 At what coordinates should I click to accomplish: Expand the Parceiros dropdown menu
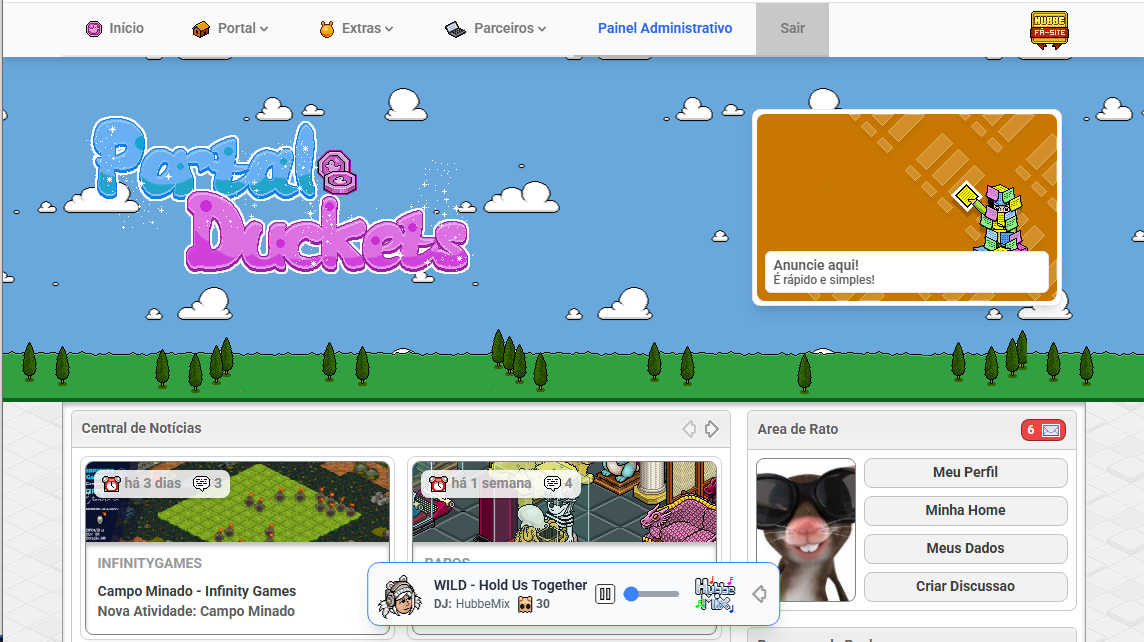tap(496, 29)
